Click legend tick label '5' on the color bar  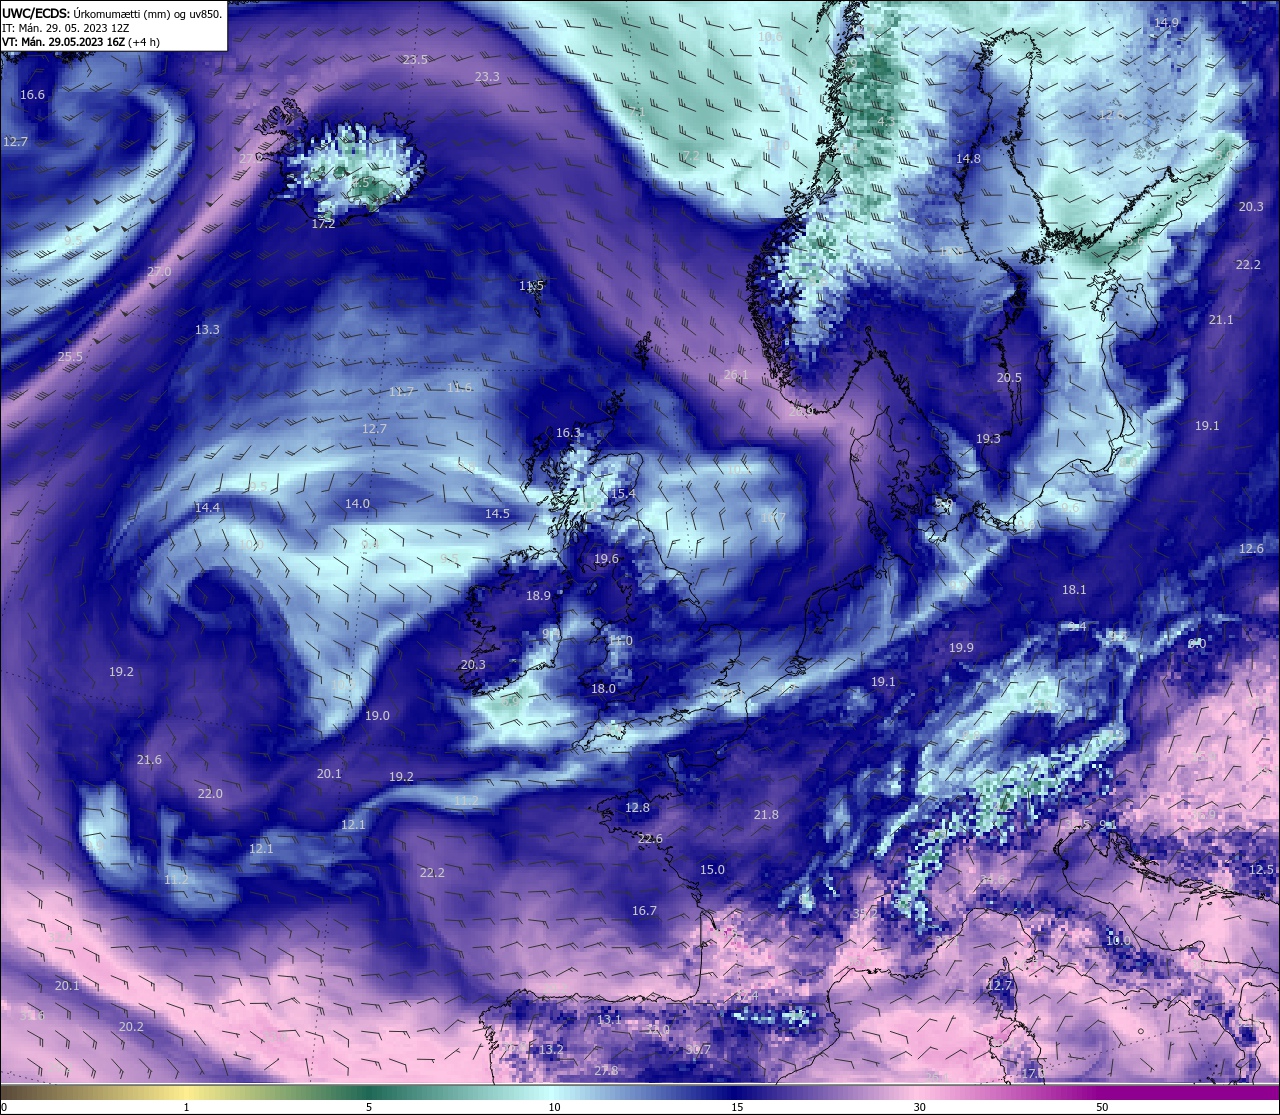coord(369,1107)
